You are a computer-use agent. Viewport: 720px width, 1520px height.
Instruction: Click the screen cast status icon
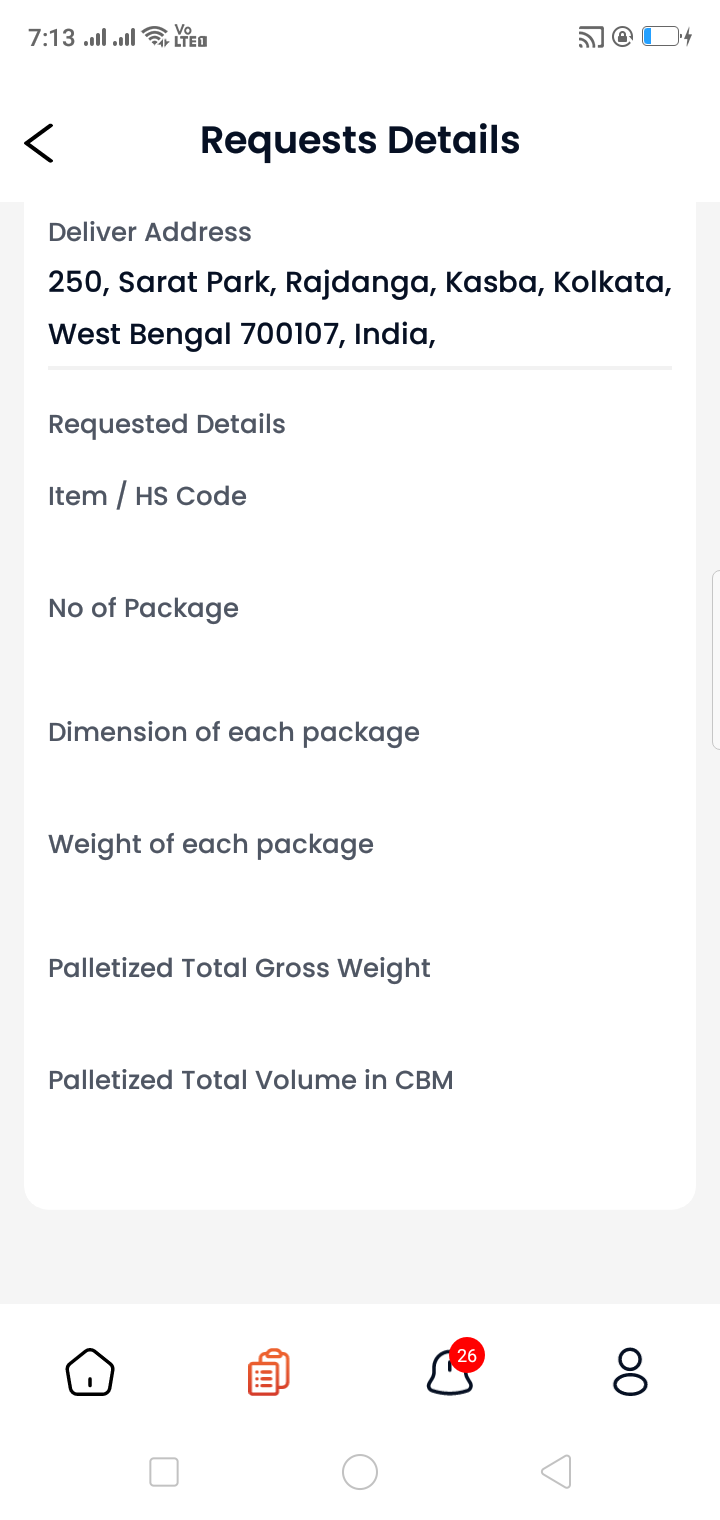[x=591, y=38]
